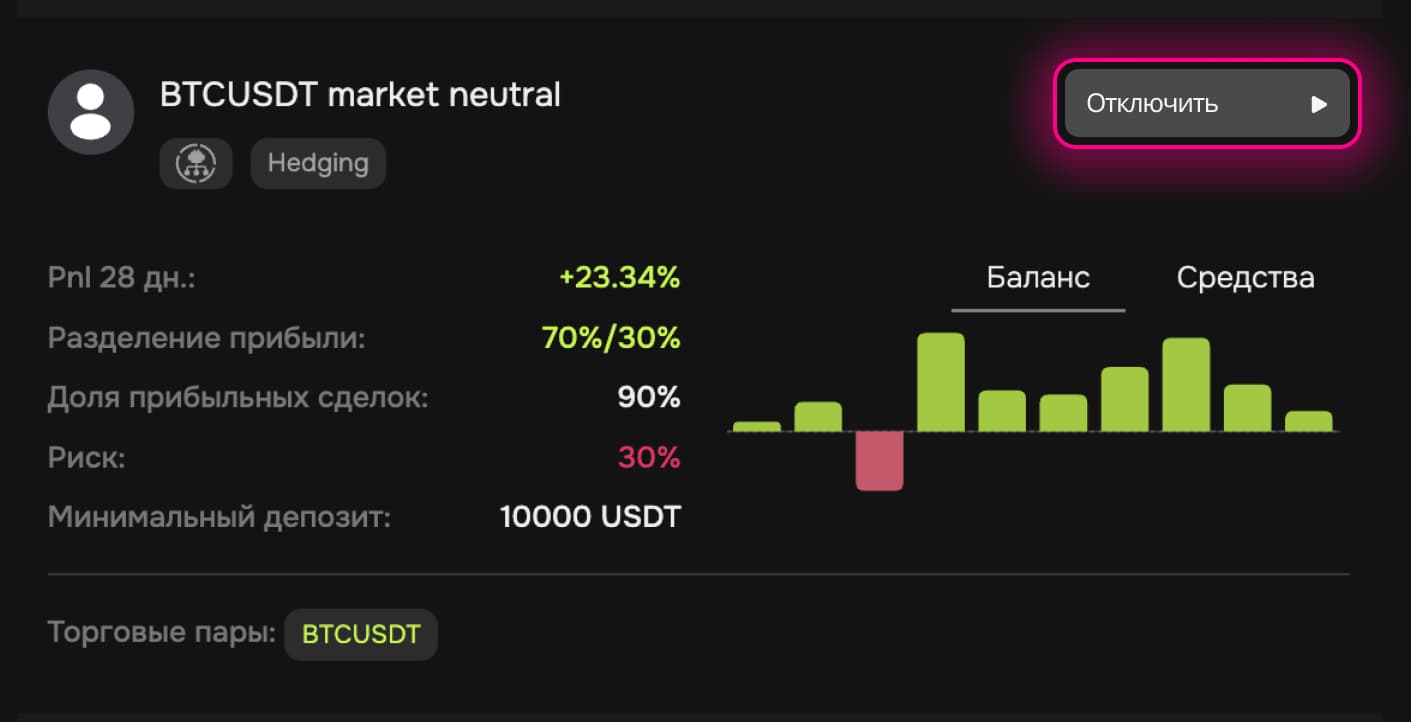Image resolution: width=1411 pixels, height=722 pixels.
Task: Click the first green bar in balance chart
Action: [x=756, y=426]
